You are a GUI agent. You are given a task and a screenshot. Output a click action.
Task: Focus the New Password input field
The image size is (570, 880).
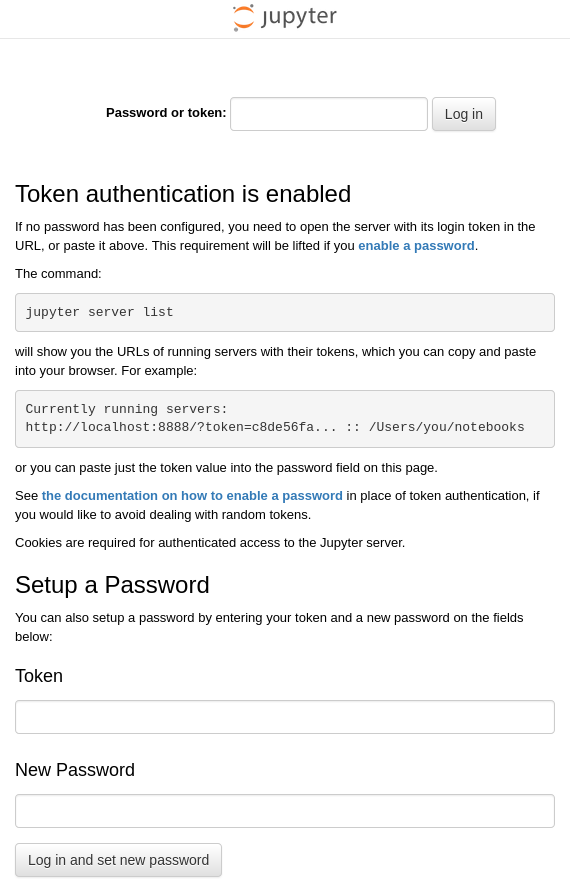point(285,811)
